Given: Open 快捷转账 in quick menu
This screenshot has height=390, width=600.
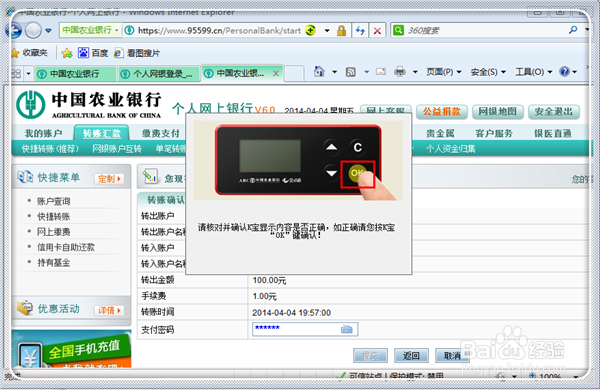Looking at the screenshot, I should (x=53, y=216).
